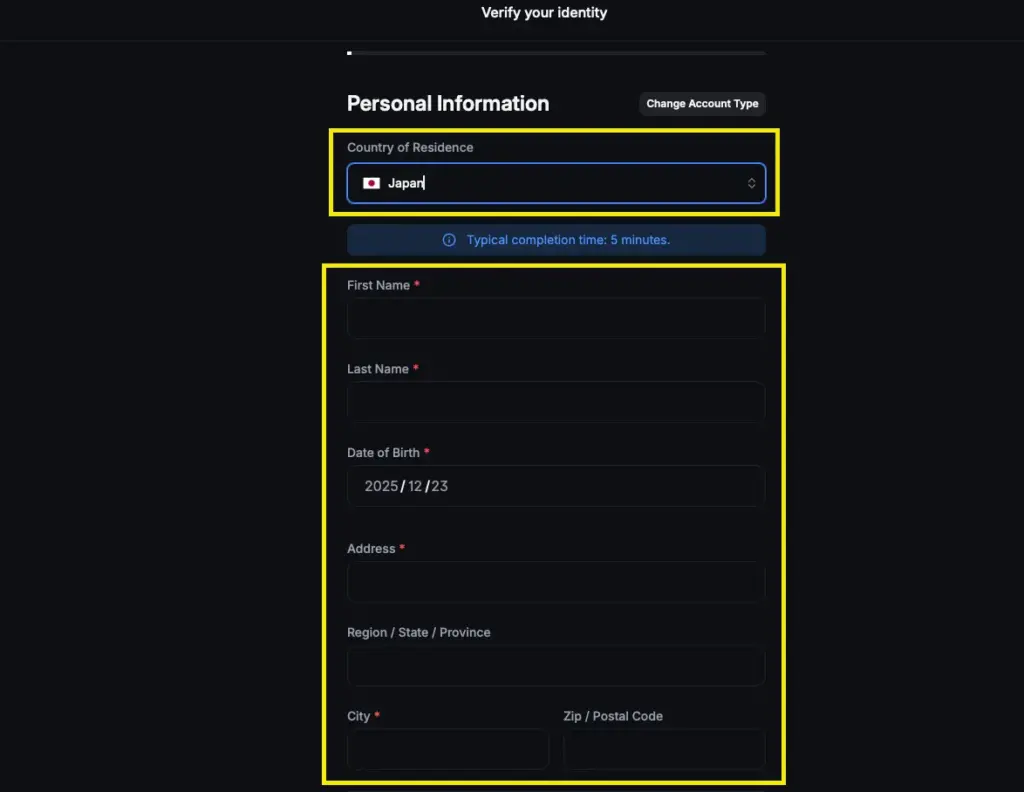Select the year 2025 in Date of Birth
Viewport: 1024px width, 792px height.
[381, 486]
